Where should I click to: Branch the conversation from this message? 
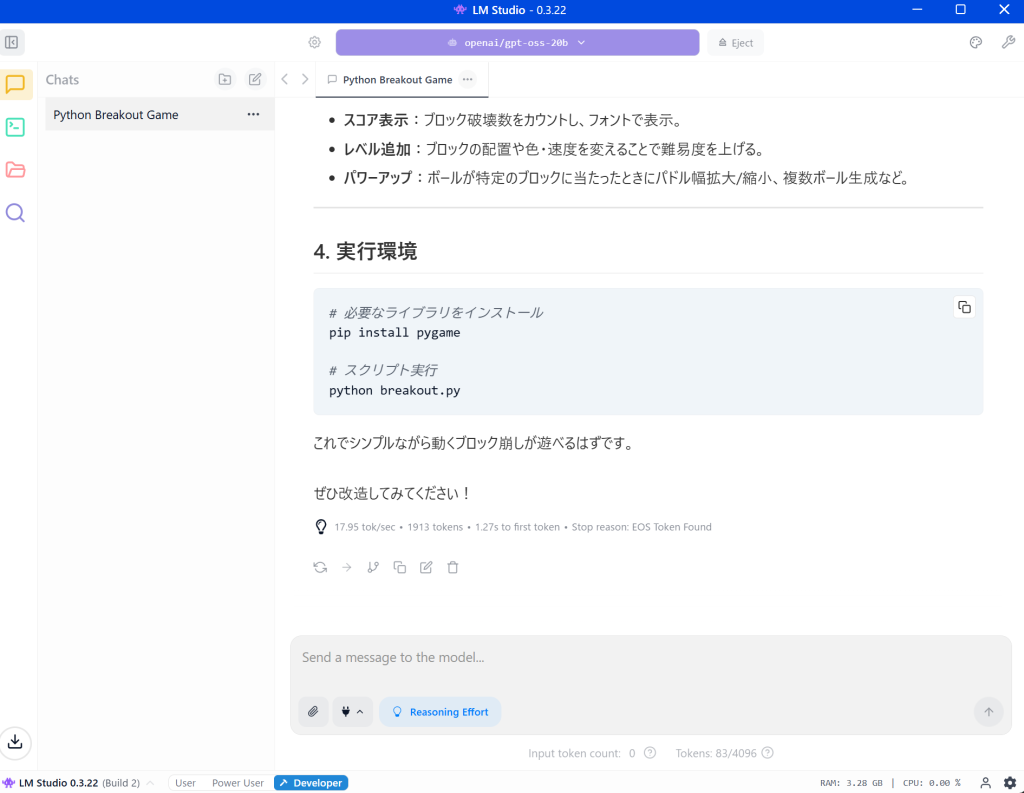coord(373,567)
